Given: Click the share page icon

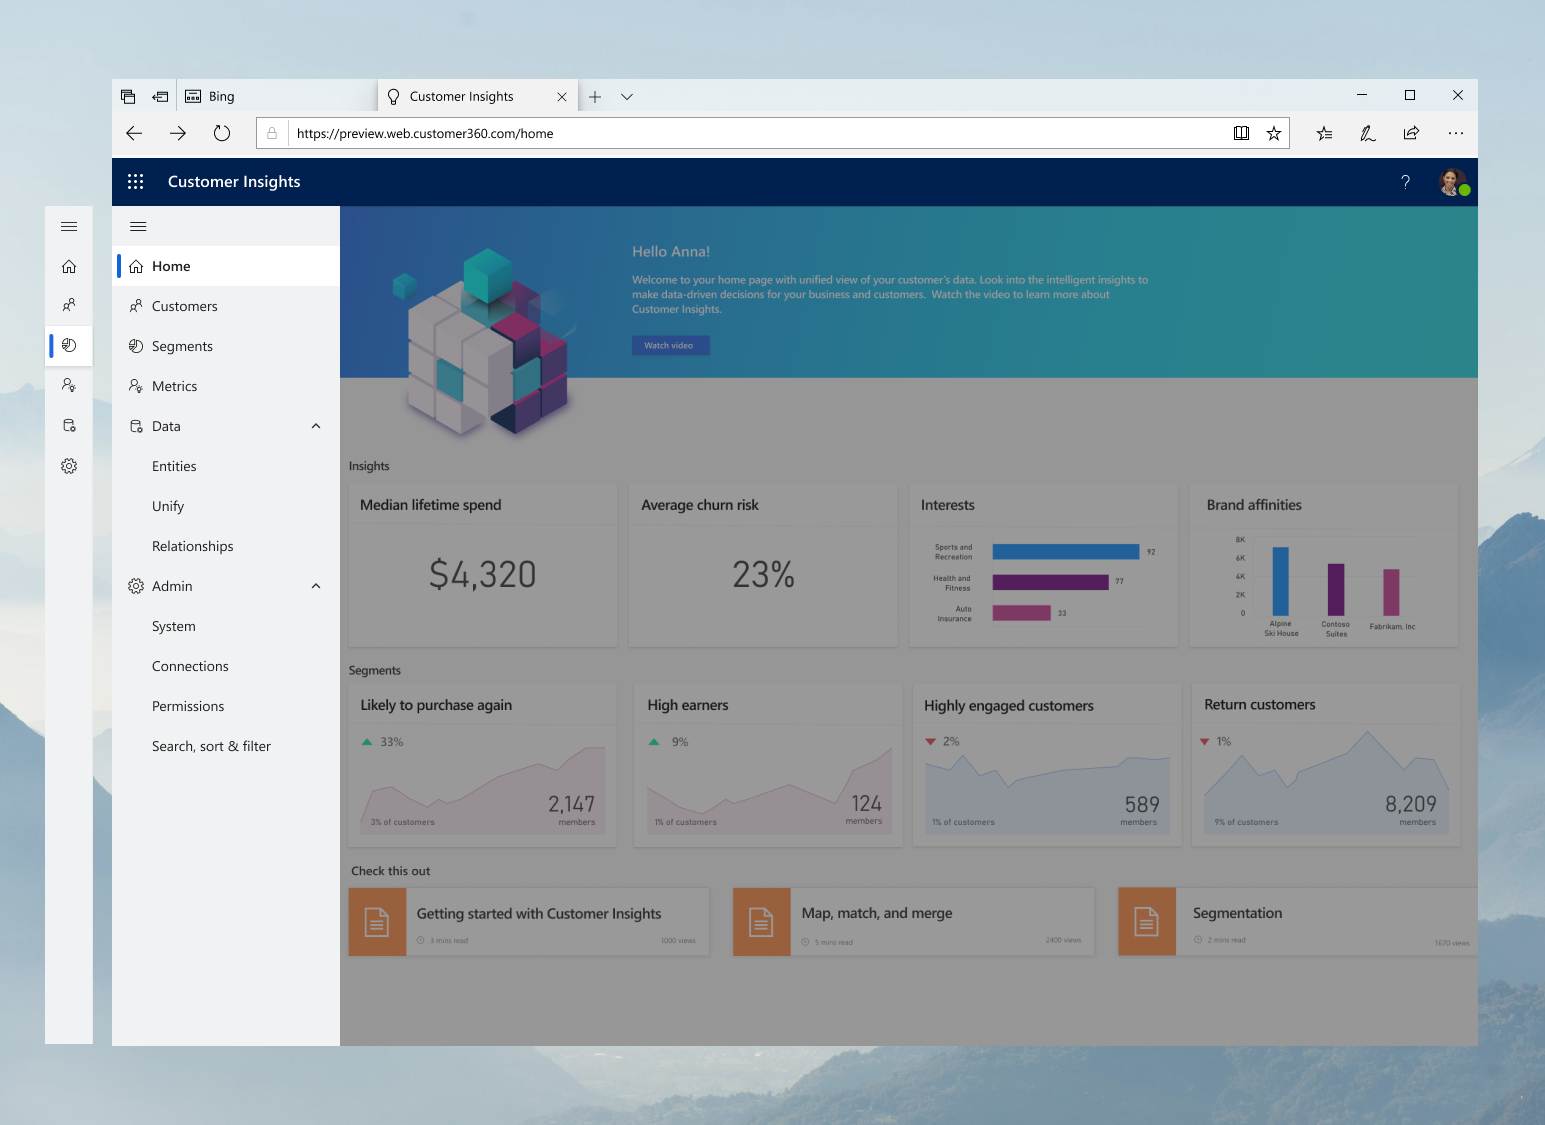Looking at the screenshot, I should pyautogui.click(x=1411, y=133).
